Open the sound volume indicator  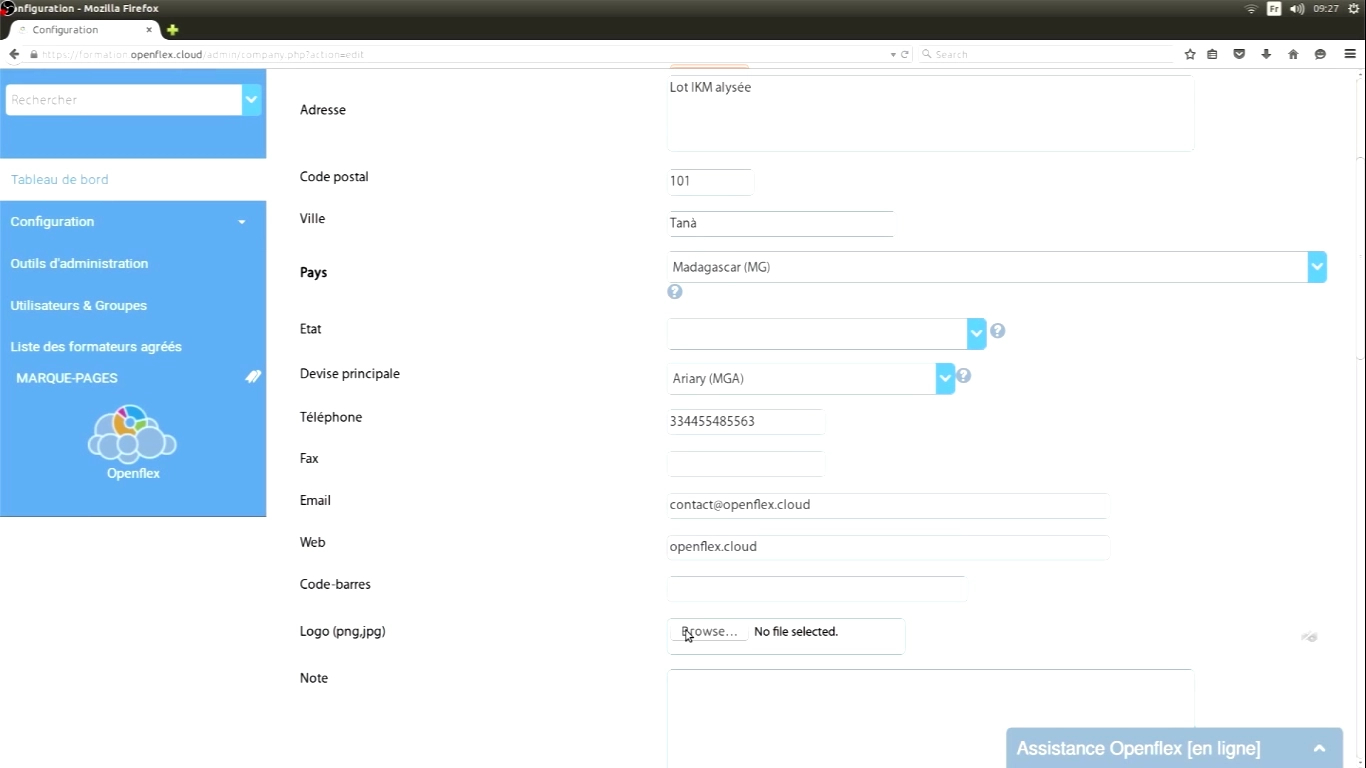[x=1297, y=9]
